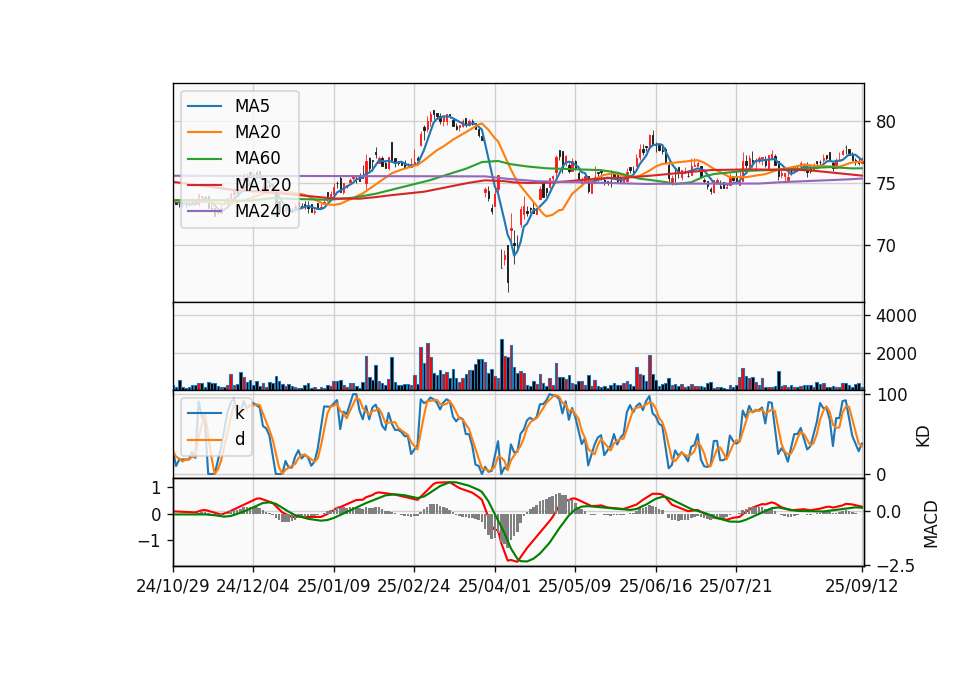Click the KD axis title

click(x=923, y=437)
